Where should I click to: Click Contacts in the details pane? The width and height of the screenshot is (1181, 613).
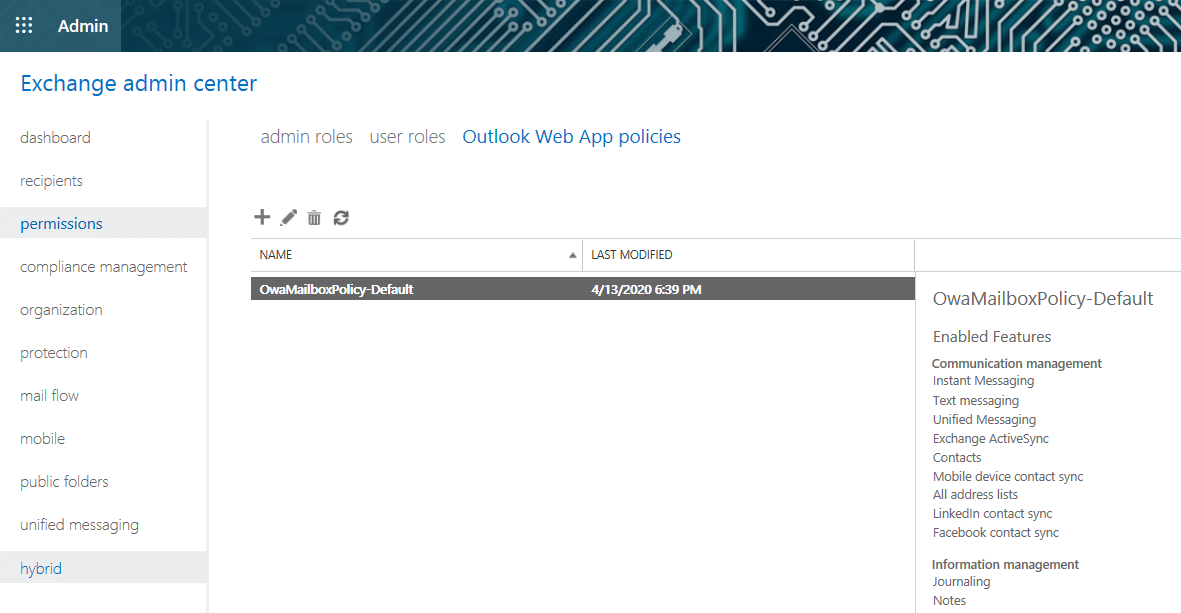click(957, 457)
